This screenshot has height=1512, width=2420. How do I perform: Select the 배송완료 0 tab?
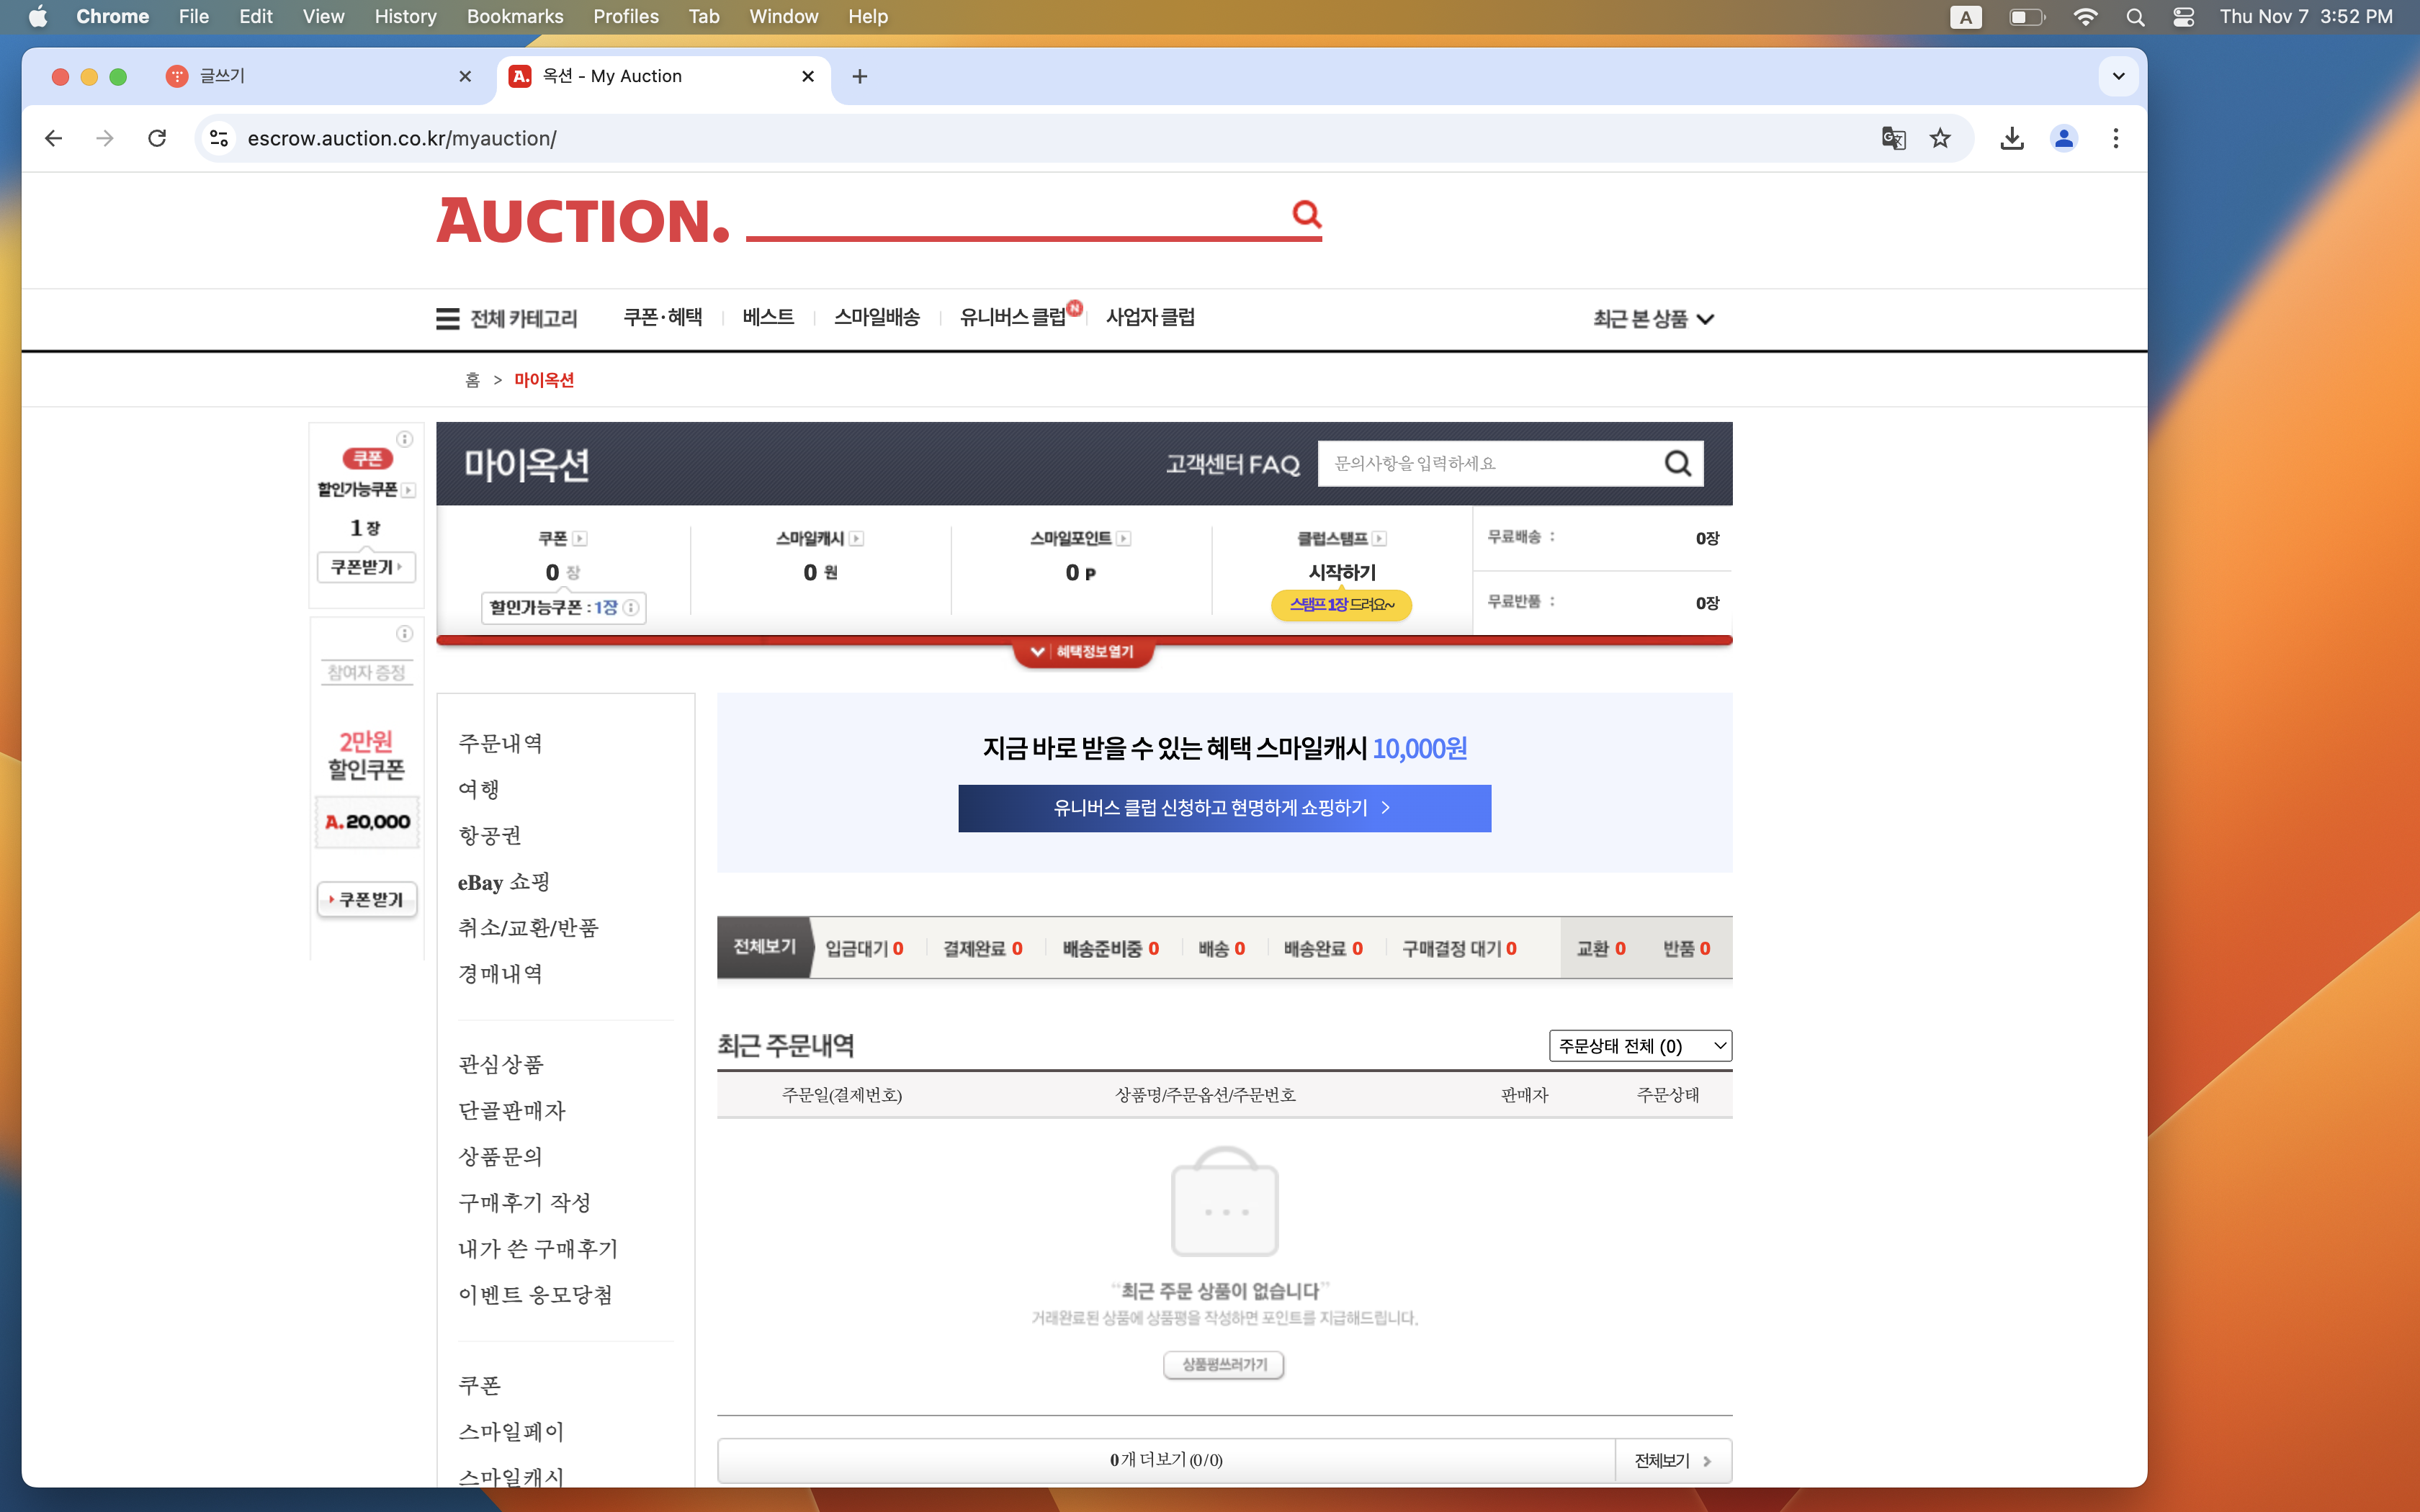pos(1323,948)
